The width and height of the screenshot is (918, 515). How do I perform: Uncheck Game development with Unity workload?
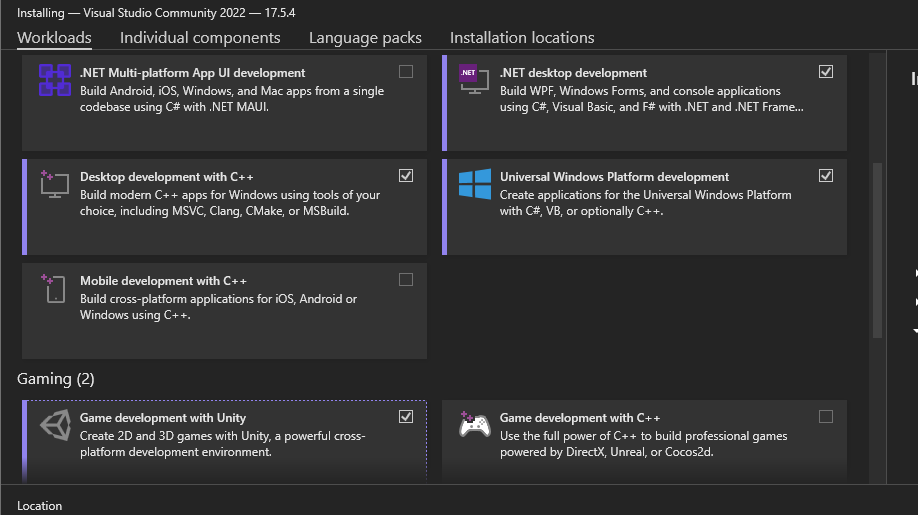coord(406,417)
